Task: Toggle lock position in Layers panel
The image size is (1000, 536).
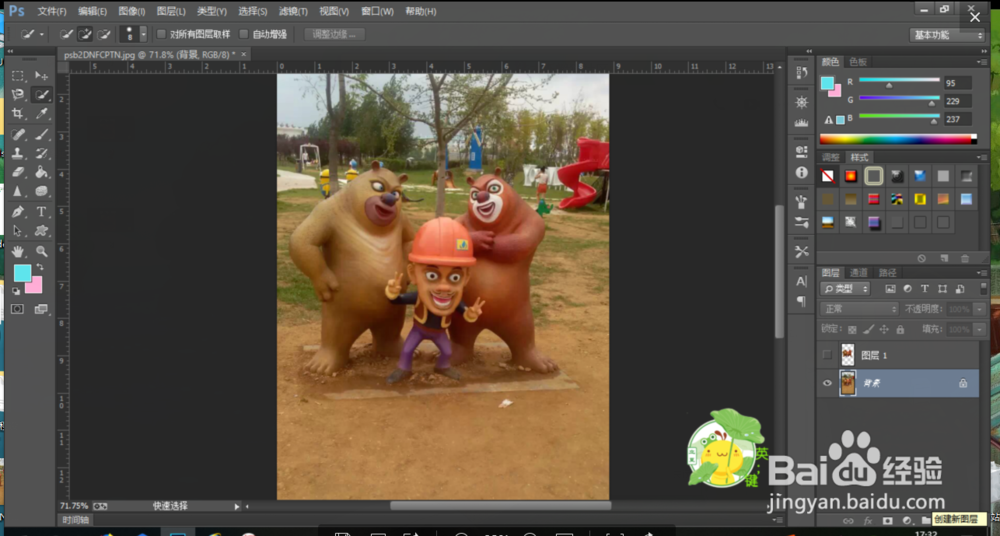Action: tap(884, 330)
